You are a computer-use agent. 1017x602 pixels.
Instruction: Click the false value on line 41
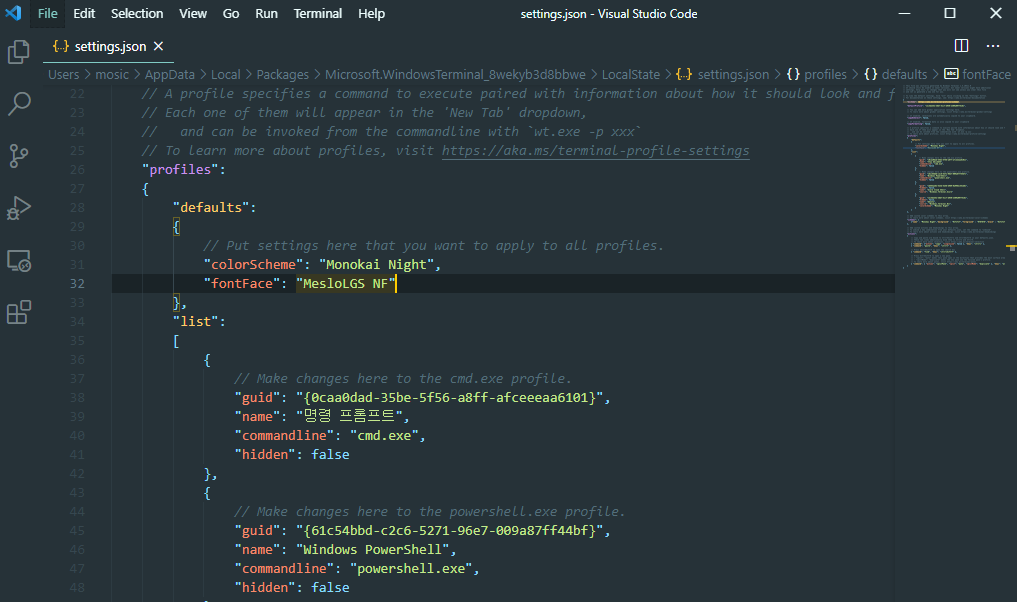coord(330,455)
